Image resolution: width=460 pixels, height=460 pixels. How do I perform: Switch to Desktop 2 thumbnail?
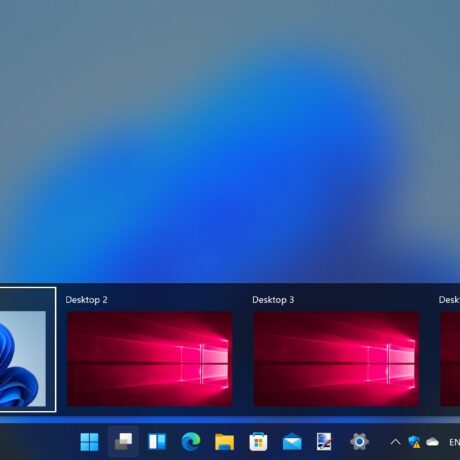(x=150, y=359)
